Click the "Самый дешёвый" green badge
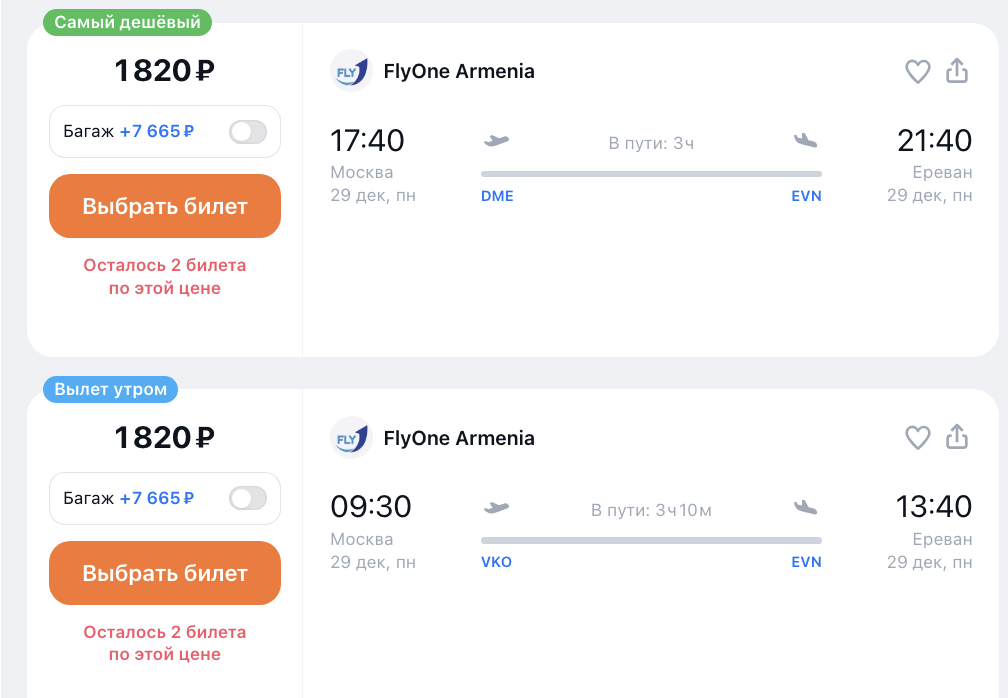This screenshot has height=698, width=1008. point(127,22)
